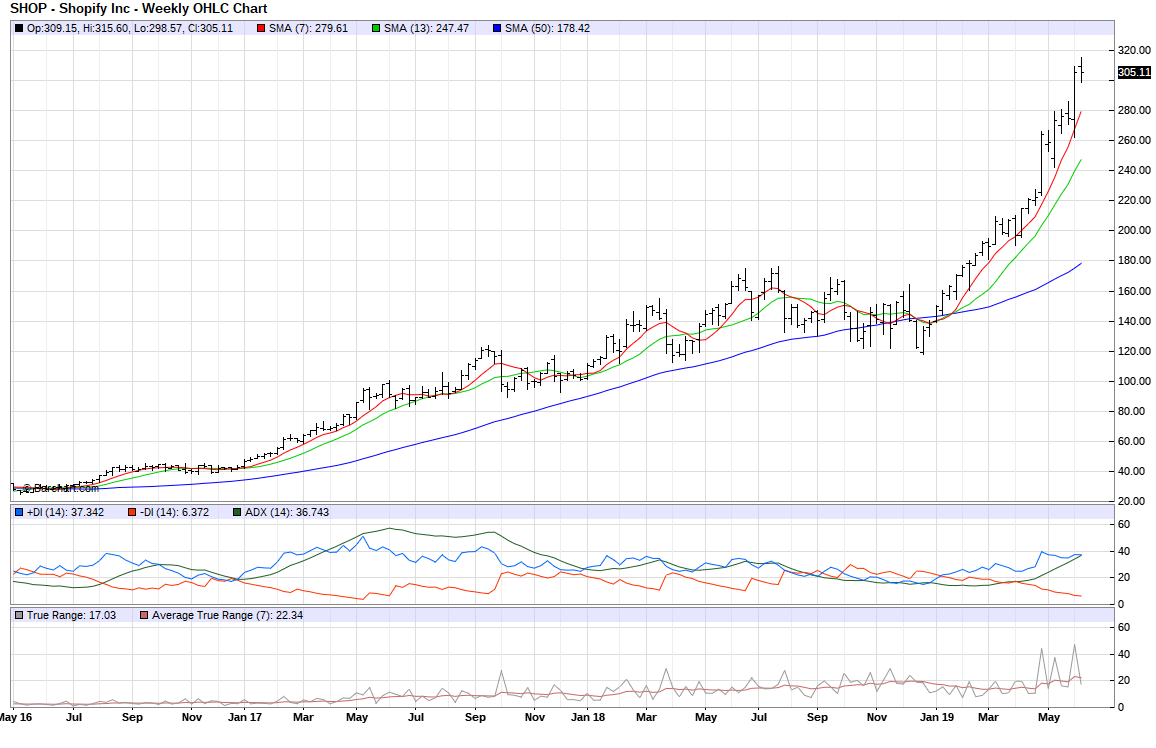Screen dimensions: 1156x748
Task: Click the 320.00 price axis label
Action: [x=1133, y=50]
